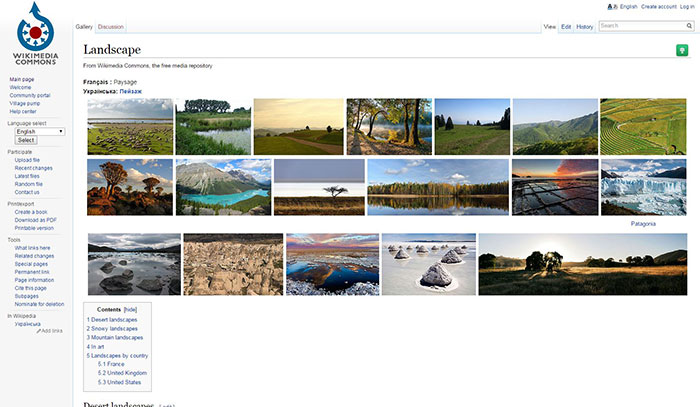Select the Edit tab
The image size is (700, 407).
566,27
